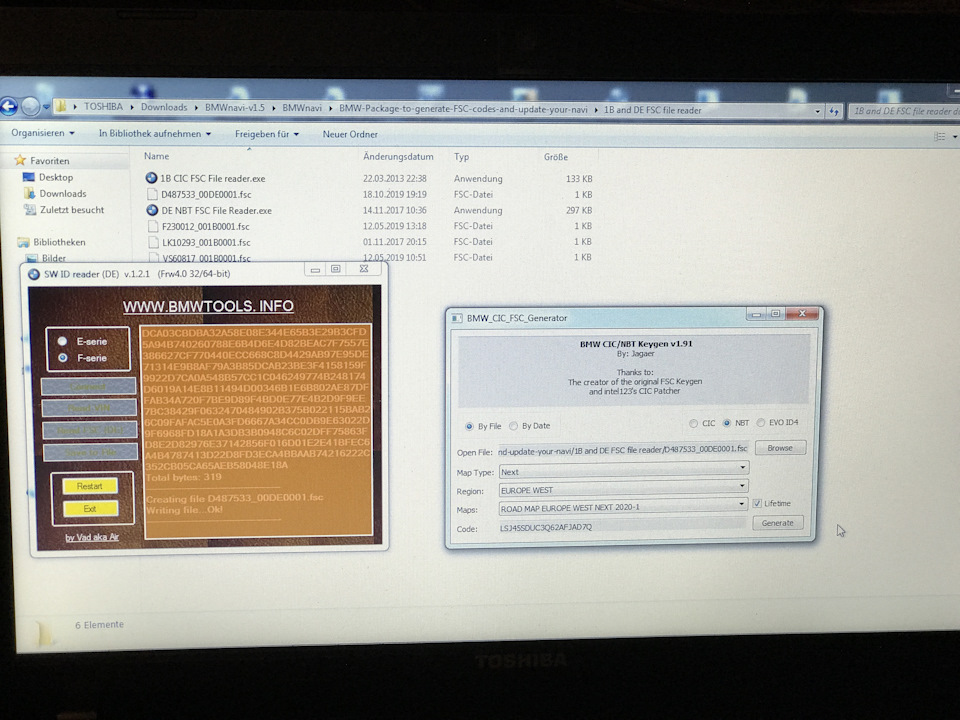Click the Save to File button
The width and height of the screenshot is (960, 720).
point(90,452)
